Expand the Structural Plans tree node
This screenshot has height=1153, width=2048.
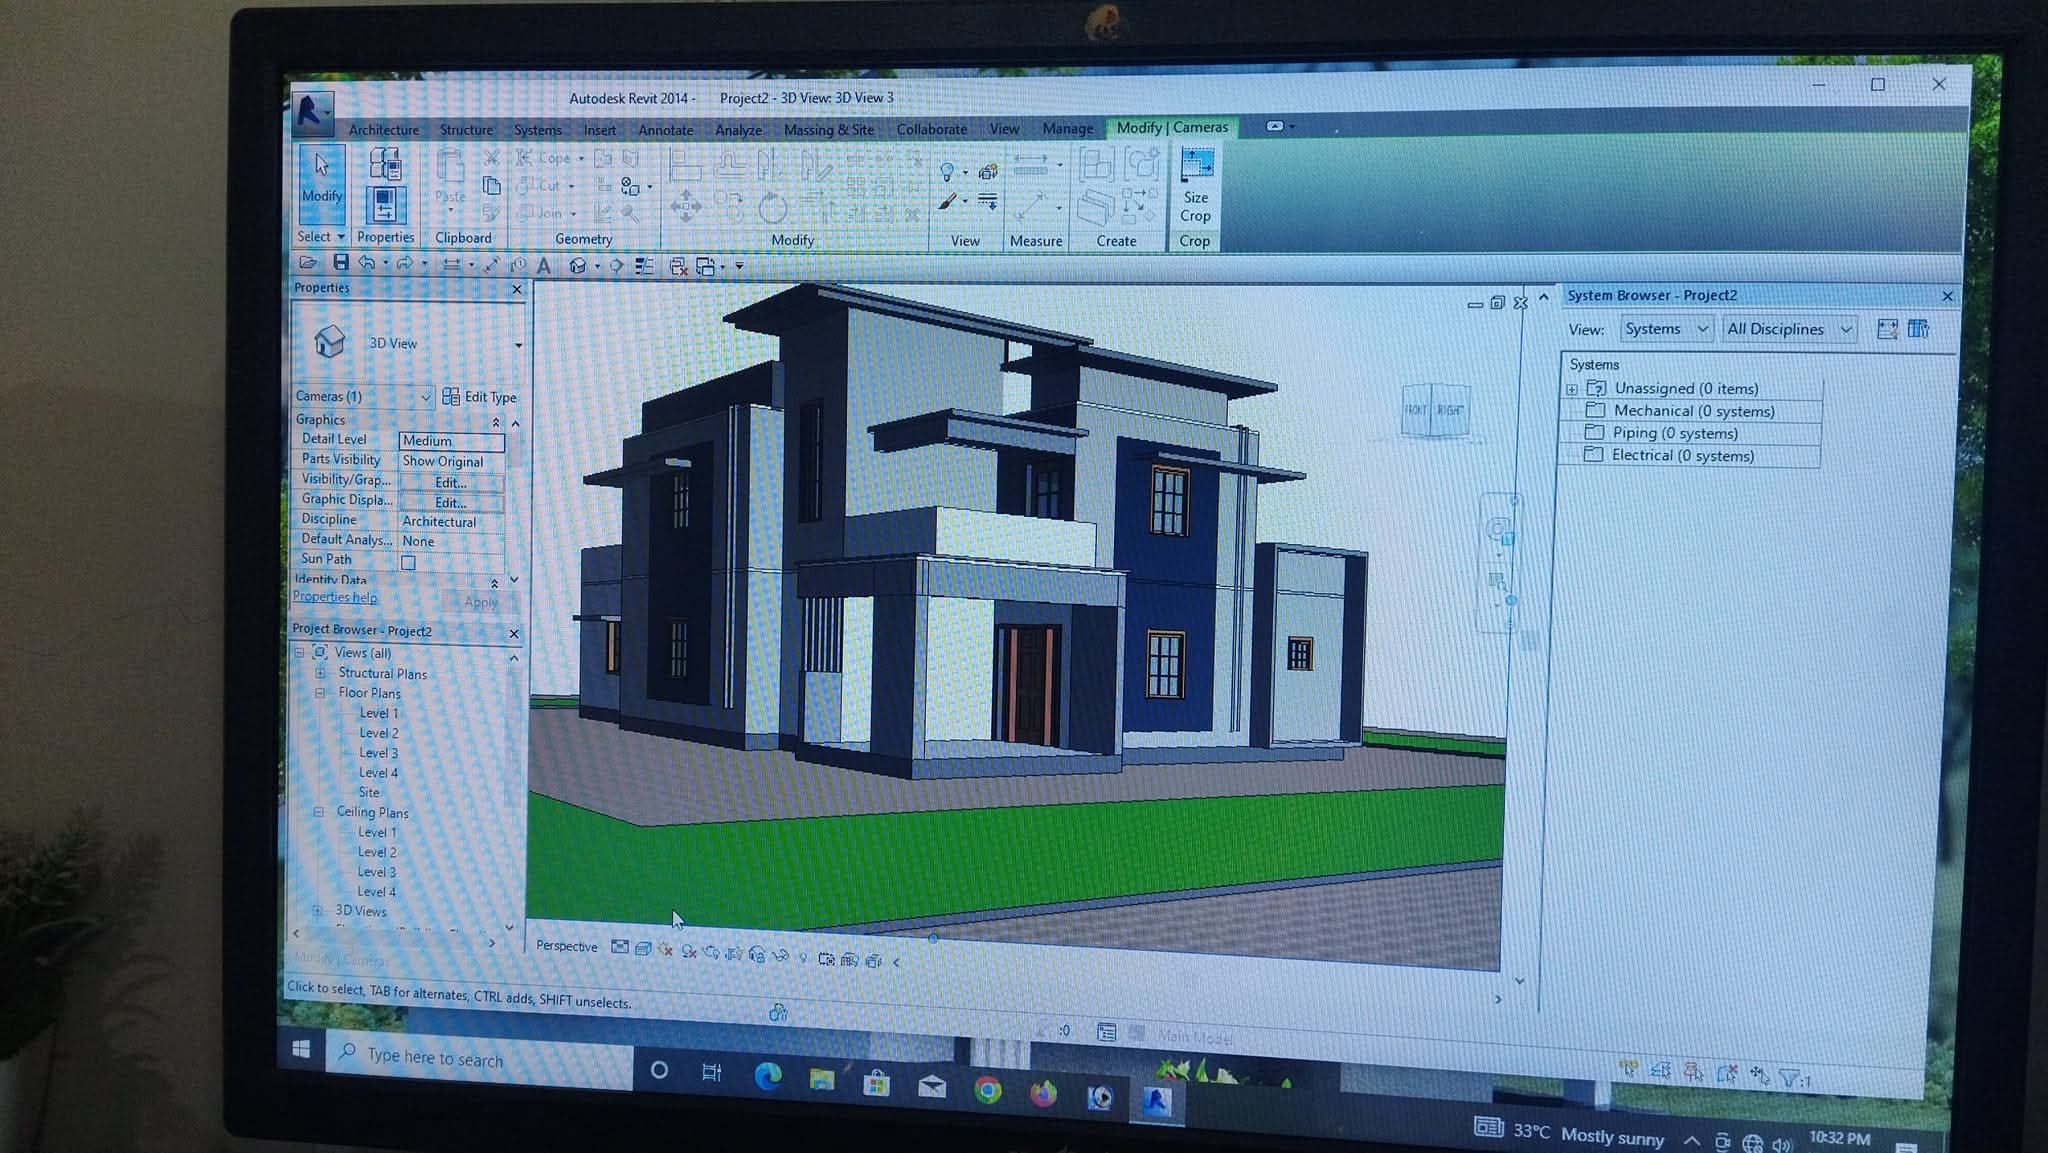click(x=320, y=673)
